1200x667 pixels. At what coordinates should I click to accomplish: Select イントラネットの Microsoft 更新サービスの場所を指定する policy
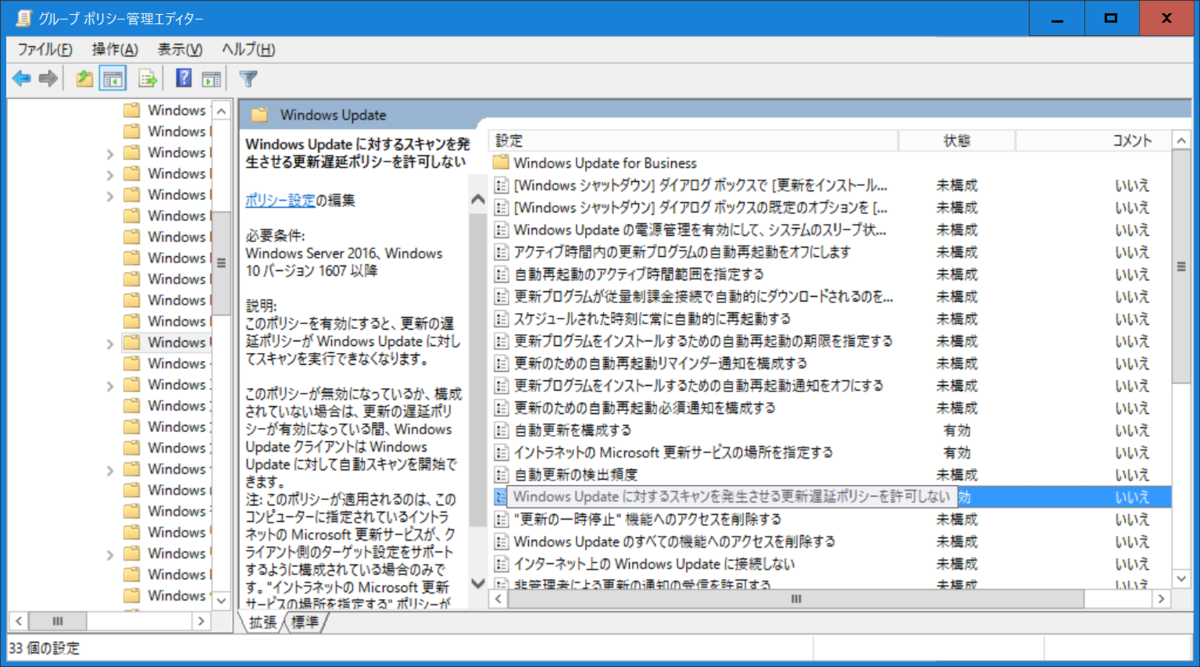(673, 452)
